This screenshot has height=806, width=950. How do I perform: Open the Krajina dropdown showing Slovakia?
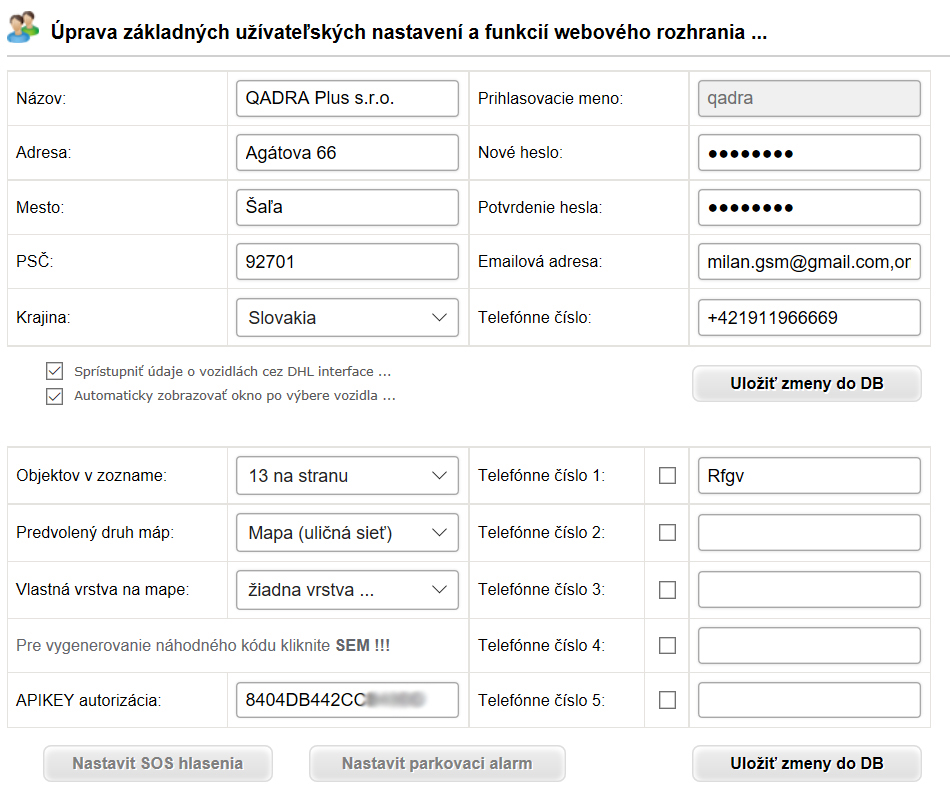pos(347,318)
